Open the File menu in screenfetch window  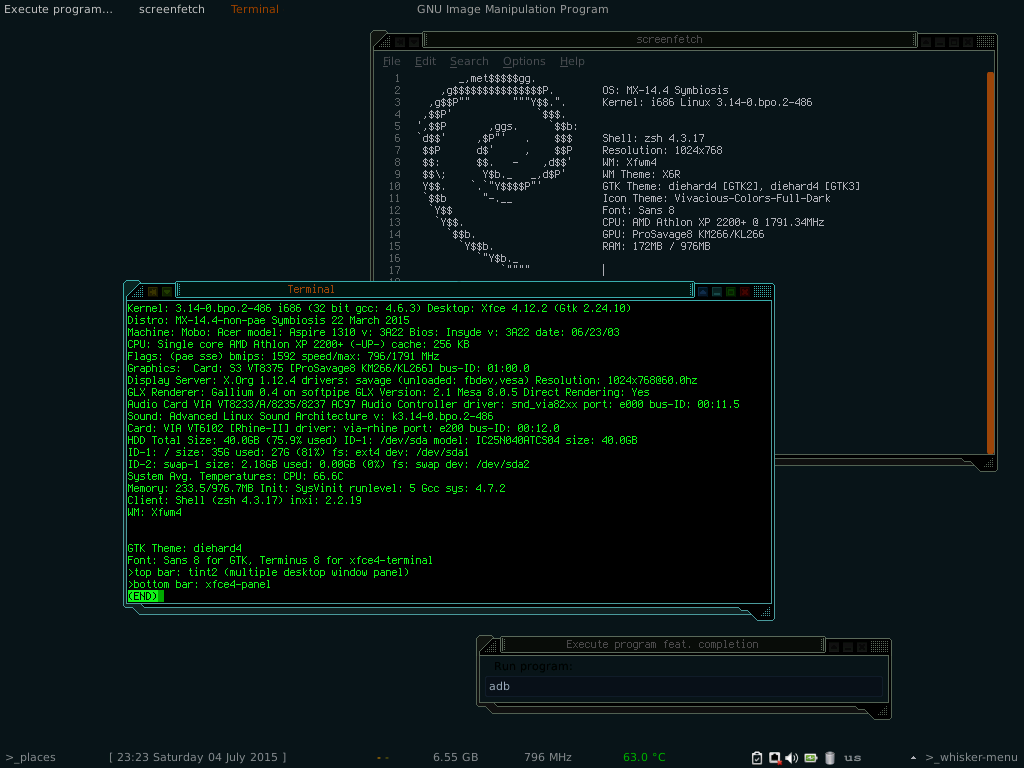(x=391, y=61)
